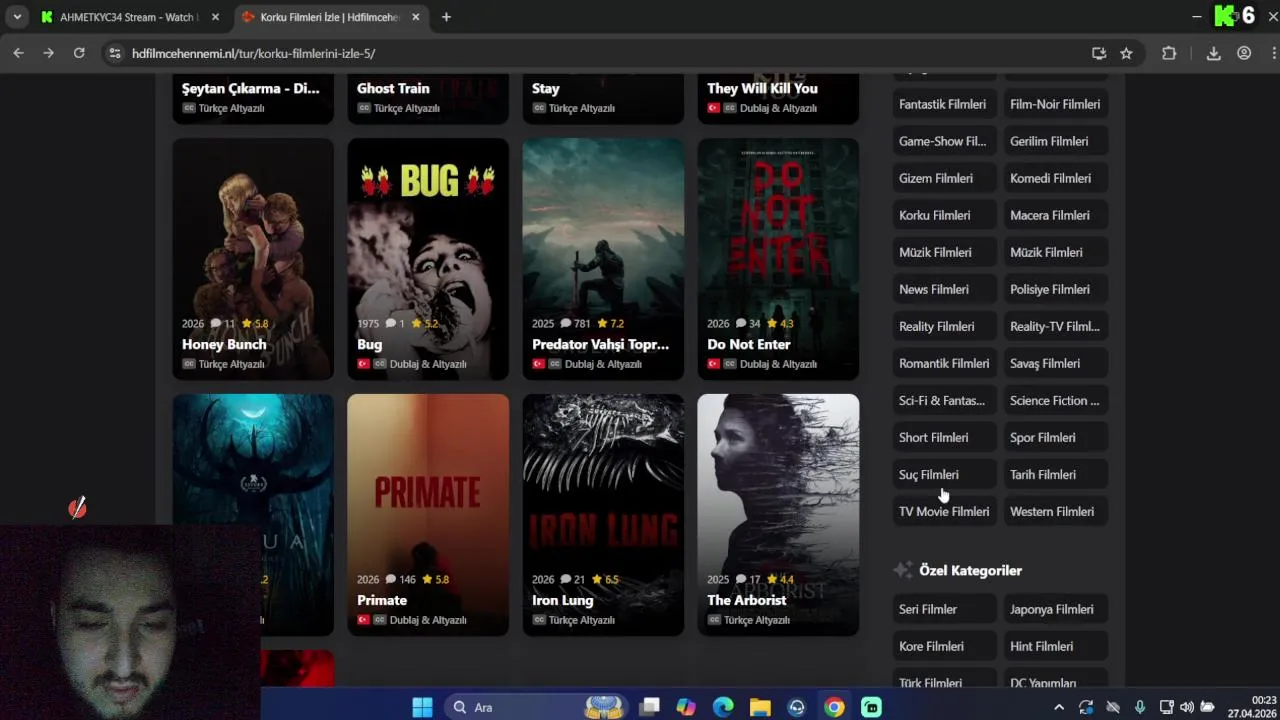Select Reality Filmleri category
1280x720 pixels.
click(x=942, y=326)
